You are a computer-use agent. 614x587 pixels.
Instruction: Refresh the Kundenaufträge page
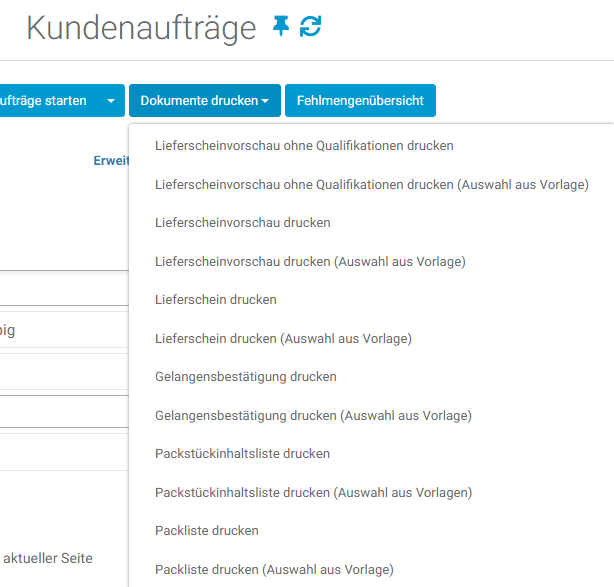(311, 28)
